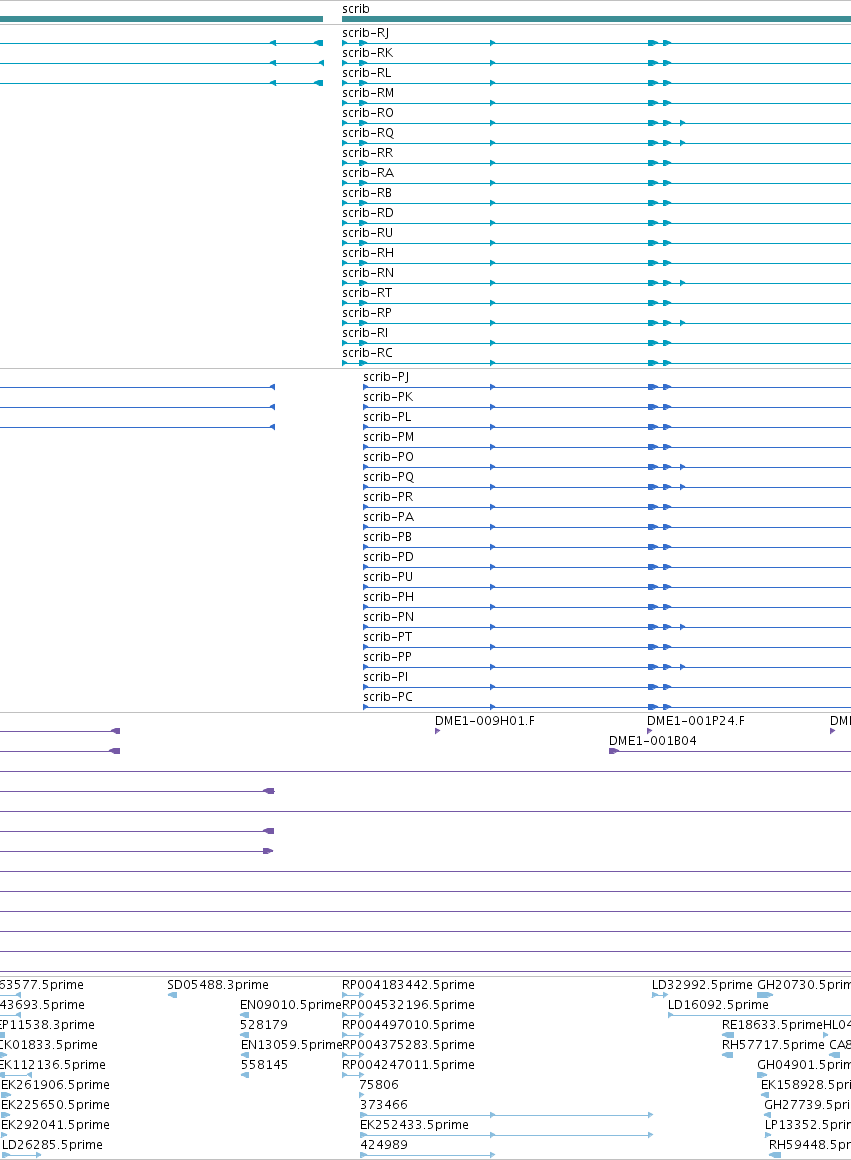Select the scrib-PI protein label
Viewport: 851px width, 1160px height.
tap(386, 676)
